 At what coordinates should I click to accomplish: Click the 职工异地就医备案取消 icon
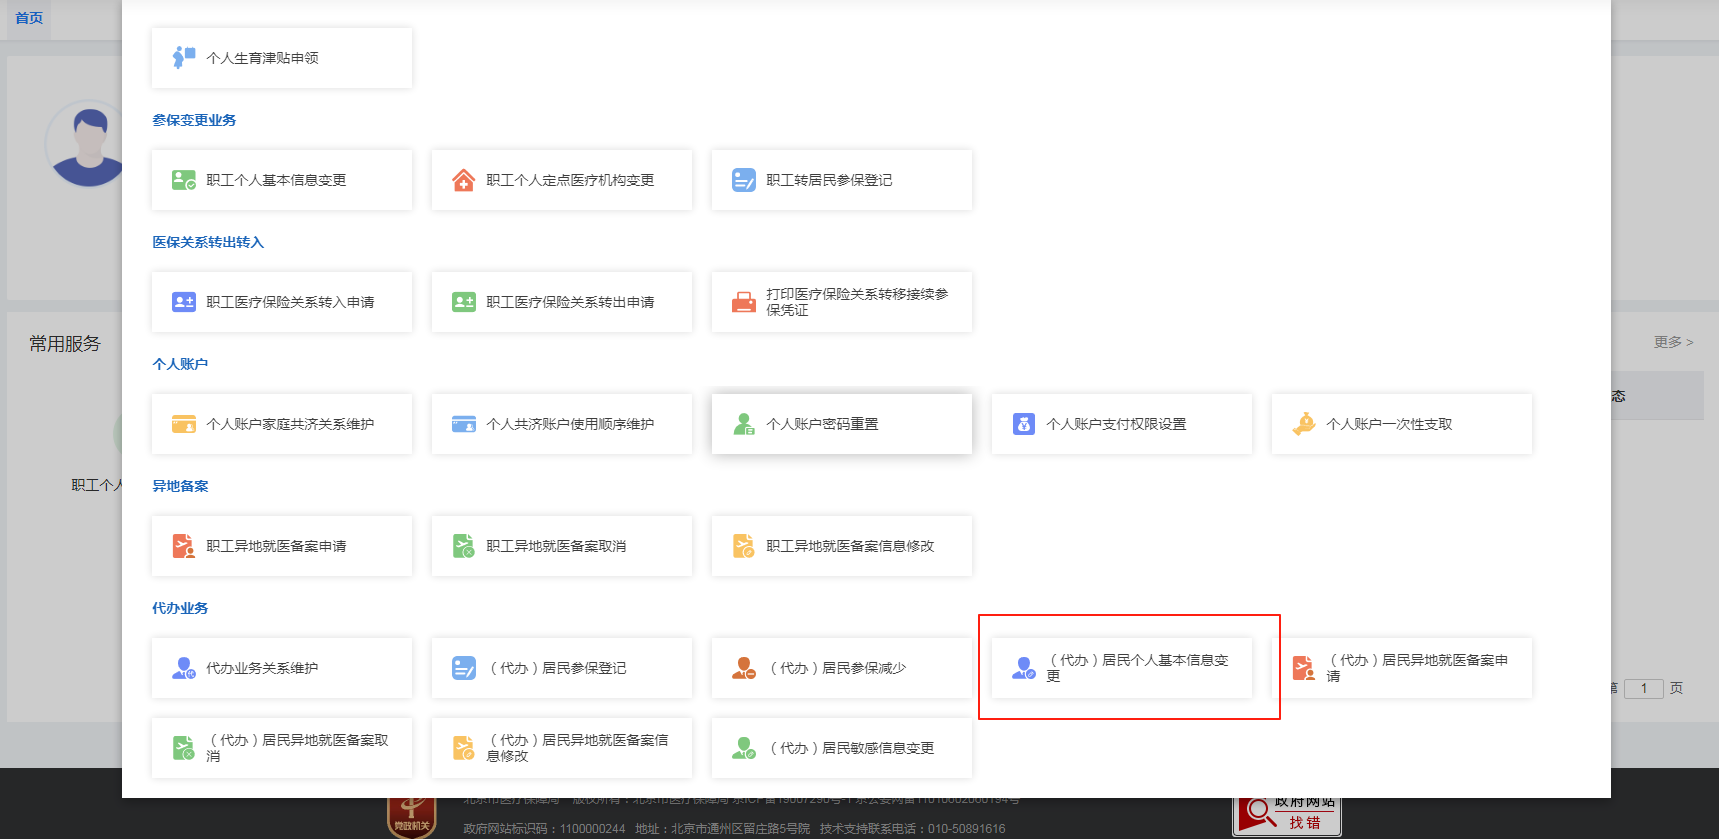click(x=464, y=545)
